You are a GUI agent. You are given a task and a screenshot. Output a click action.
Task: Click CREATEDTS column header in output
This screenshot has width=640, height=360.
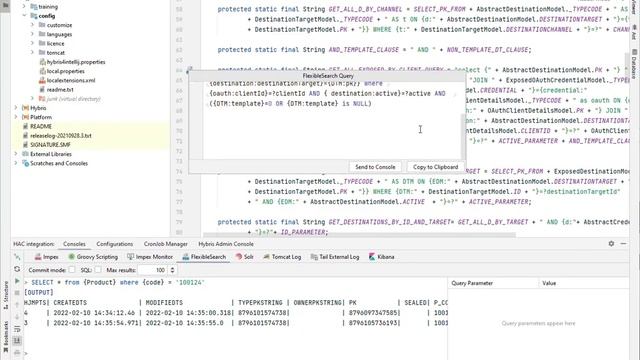click(x=70, y=302)
